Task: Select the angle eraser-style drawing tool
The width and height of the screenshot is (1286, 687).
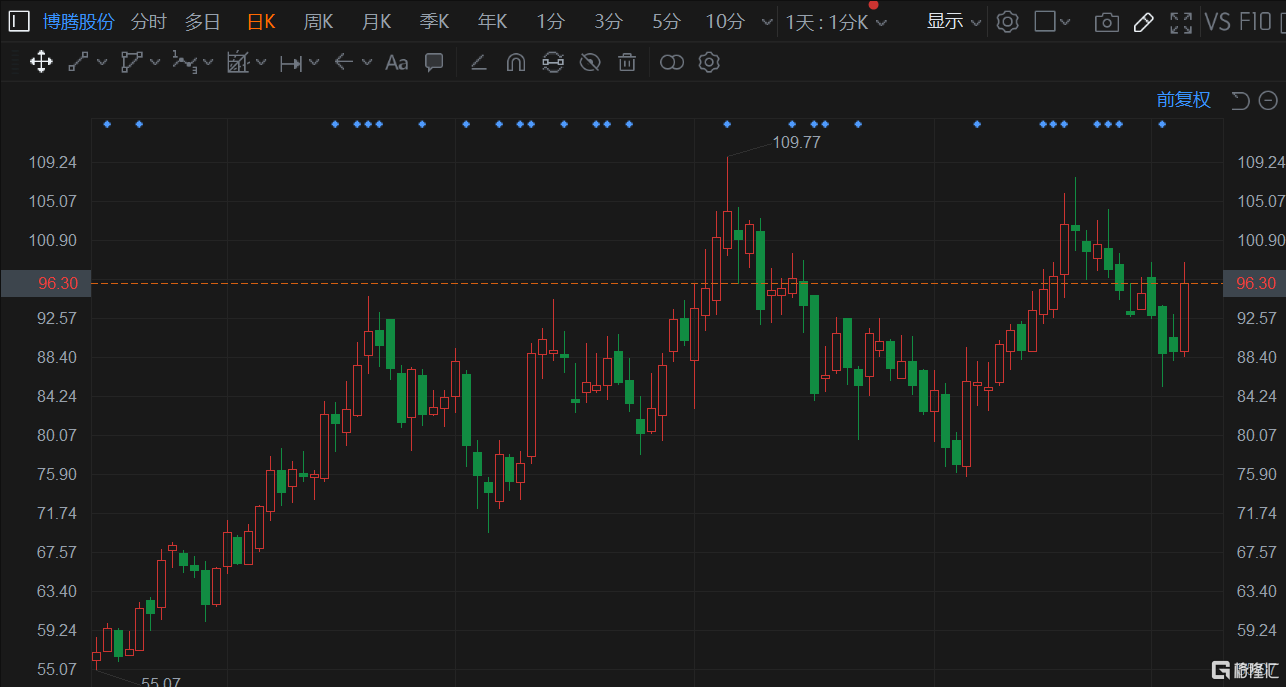Action: point(478,63)
